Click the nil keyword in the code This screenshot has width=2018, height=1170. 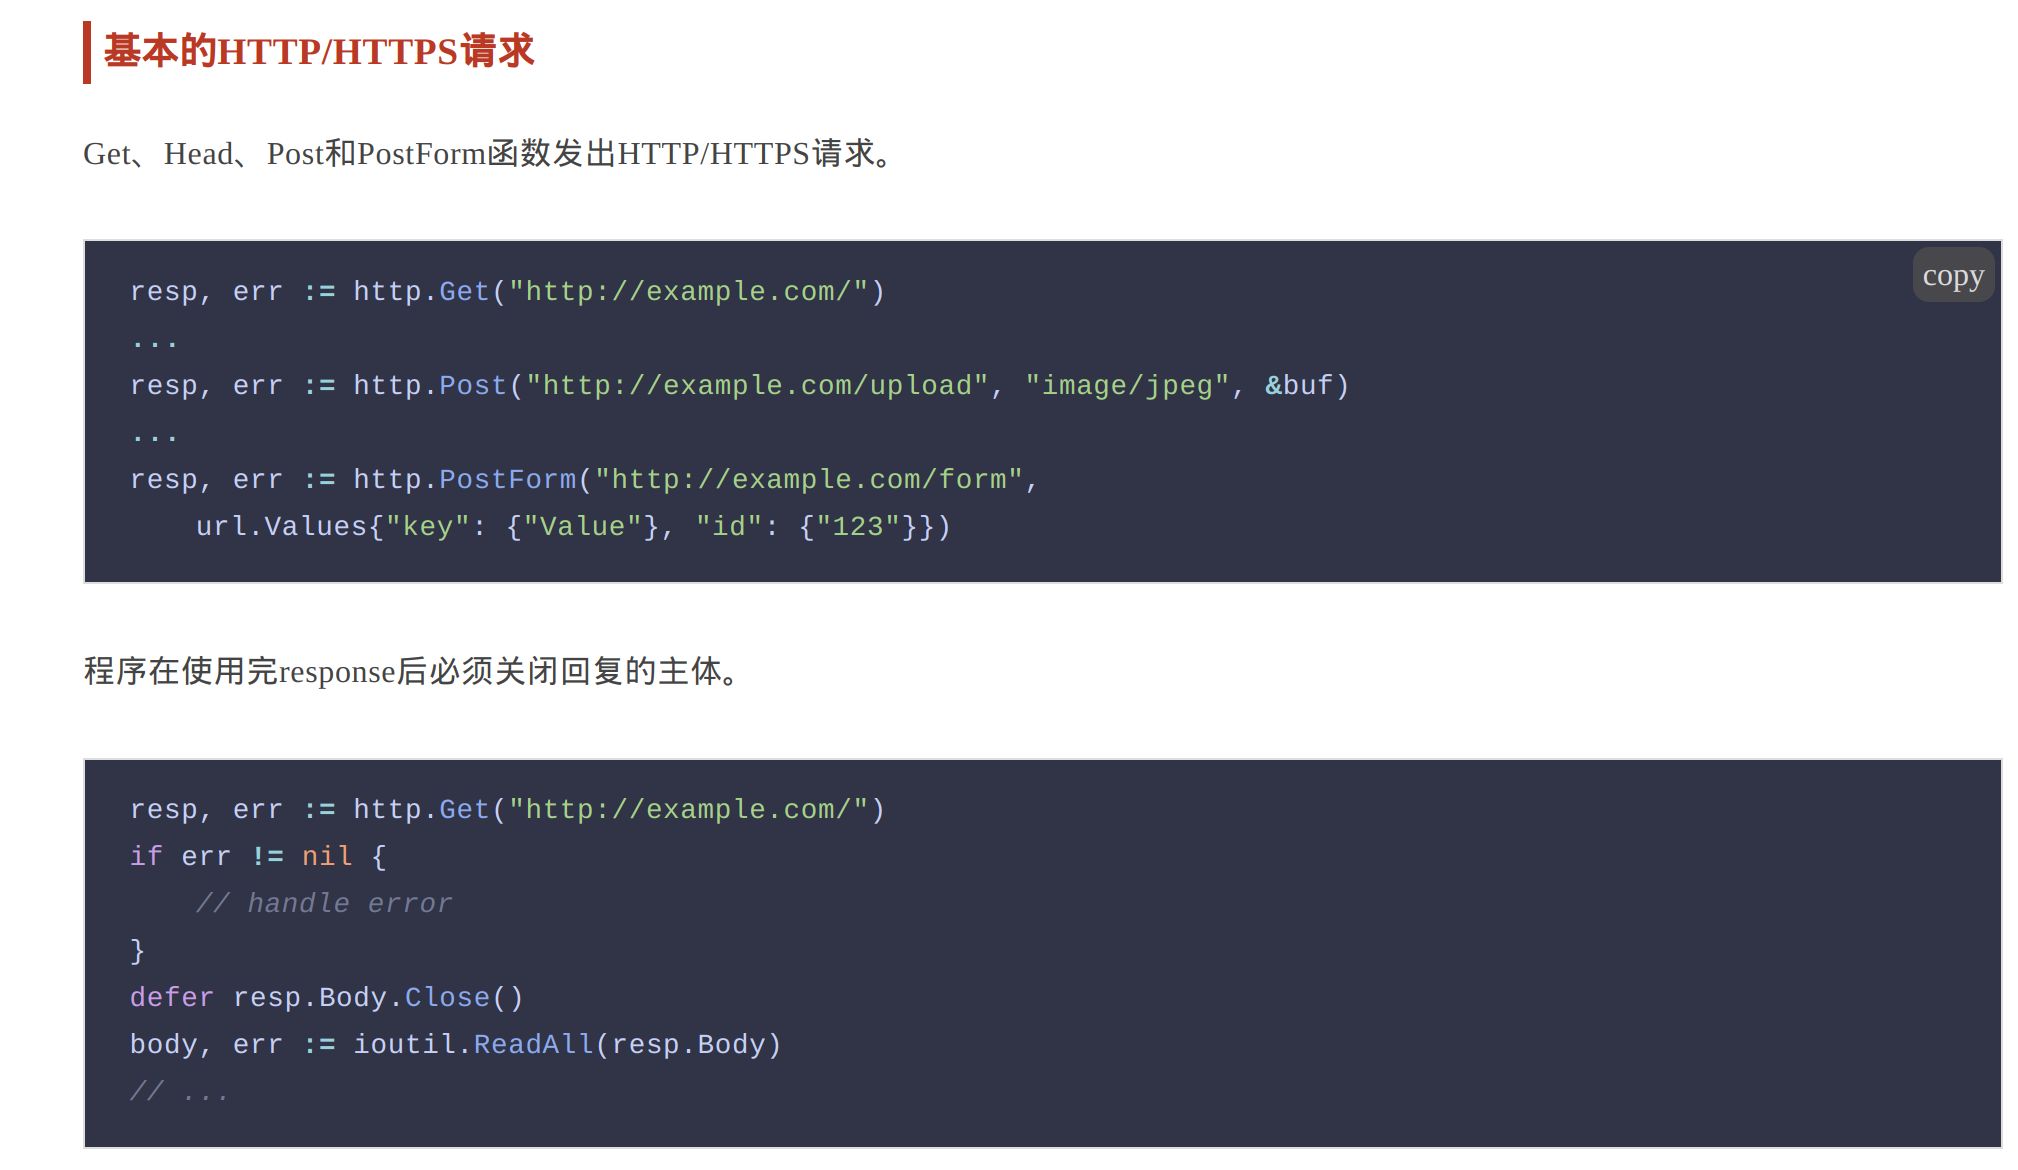(327, 857)
